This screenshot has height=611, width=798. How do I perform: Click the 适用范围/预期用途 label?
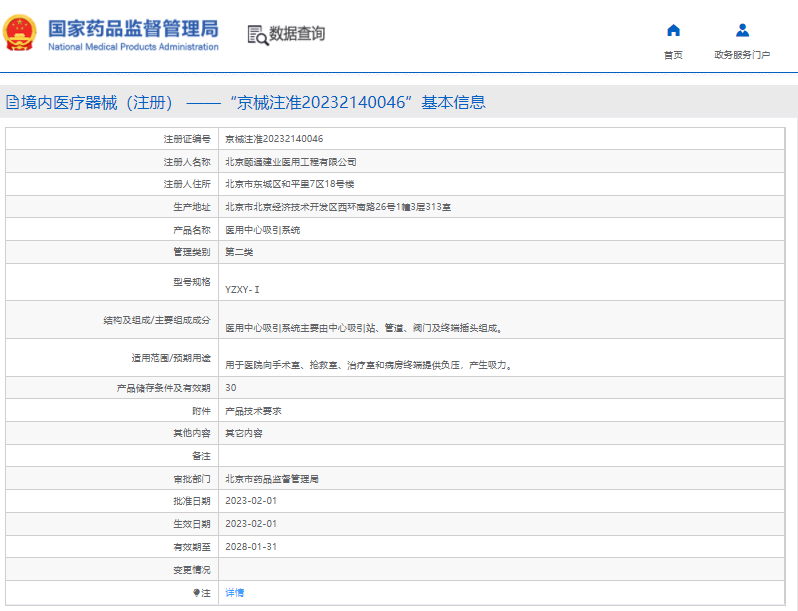pyautogui.click(x=171, y=358)
